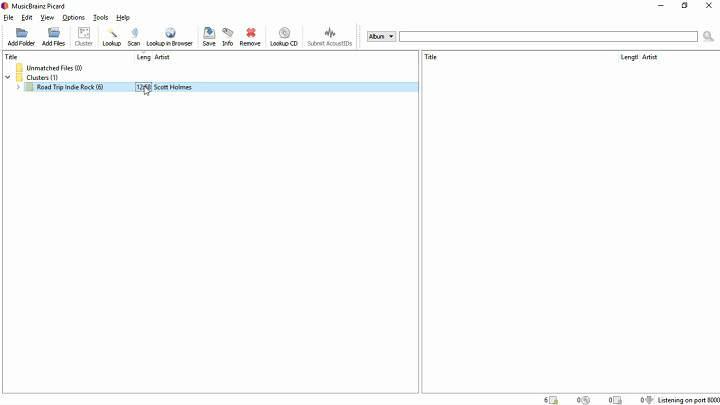
Task: Open Lookup in Browser
Action: (x=169, y=36)
